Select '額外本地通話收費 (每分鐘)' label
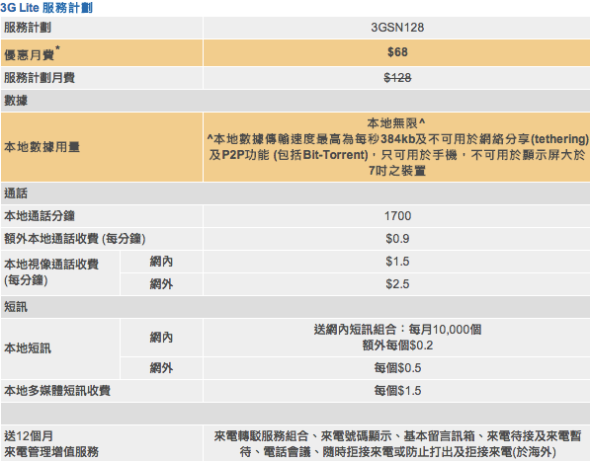The image size is (590, 461). click(75, 239)
